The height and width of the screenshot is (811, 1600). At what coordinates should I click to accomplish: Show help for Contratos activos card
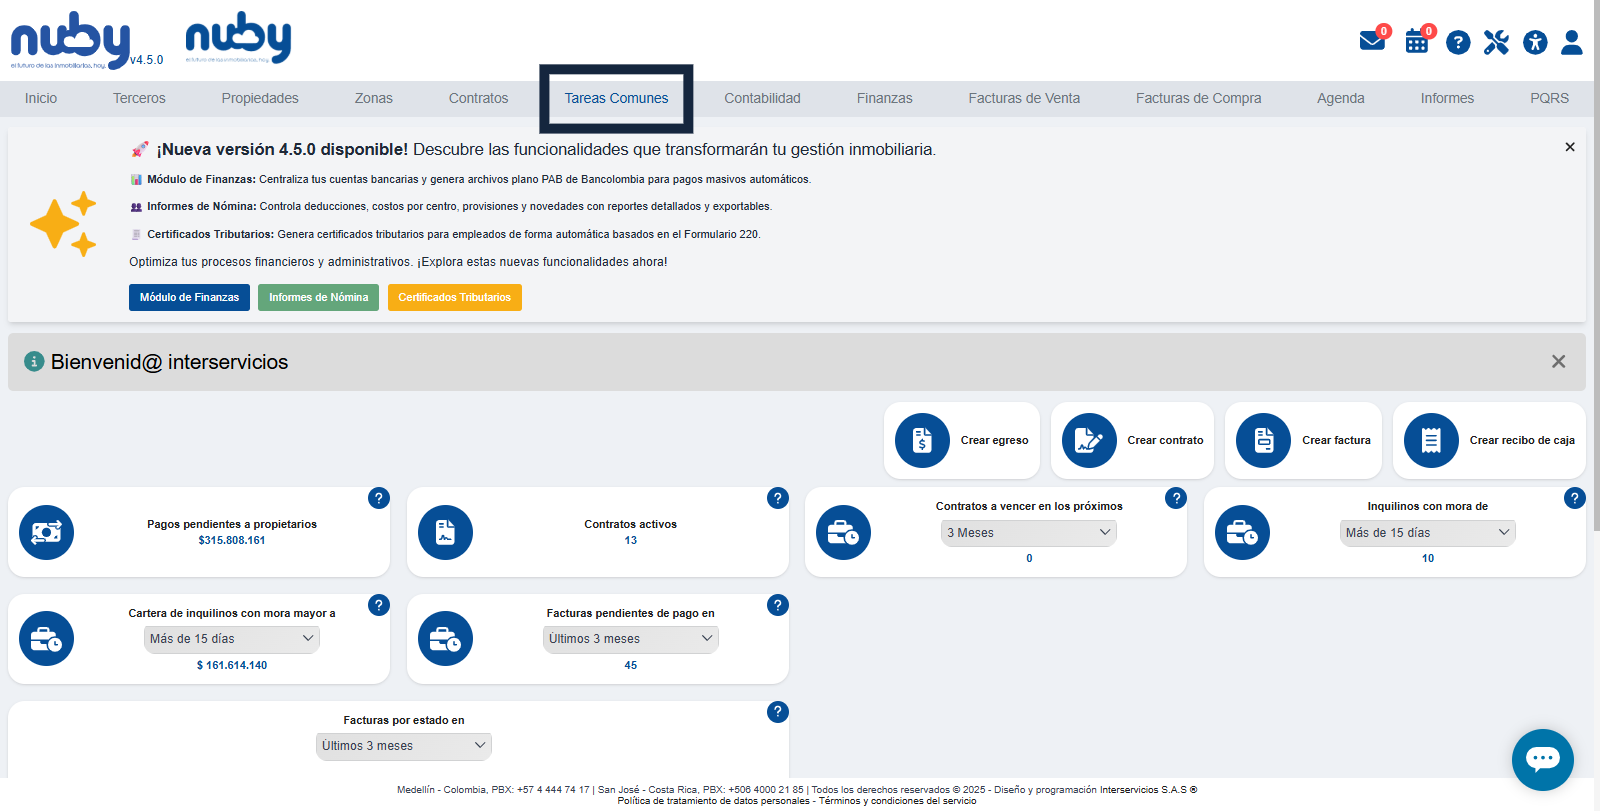(x=777, y=498)
